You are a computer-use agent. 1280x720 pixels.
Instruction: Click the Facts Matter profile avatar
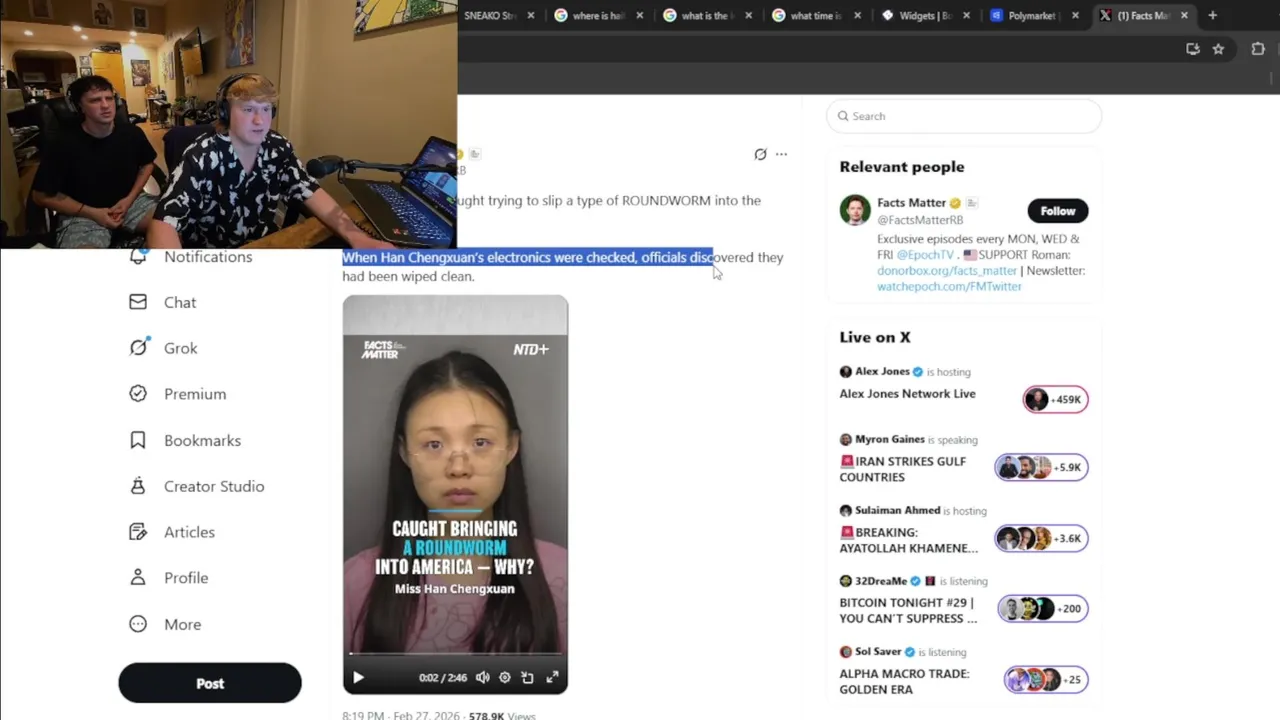855,210
